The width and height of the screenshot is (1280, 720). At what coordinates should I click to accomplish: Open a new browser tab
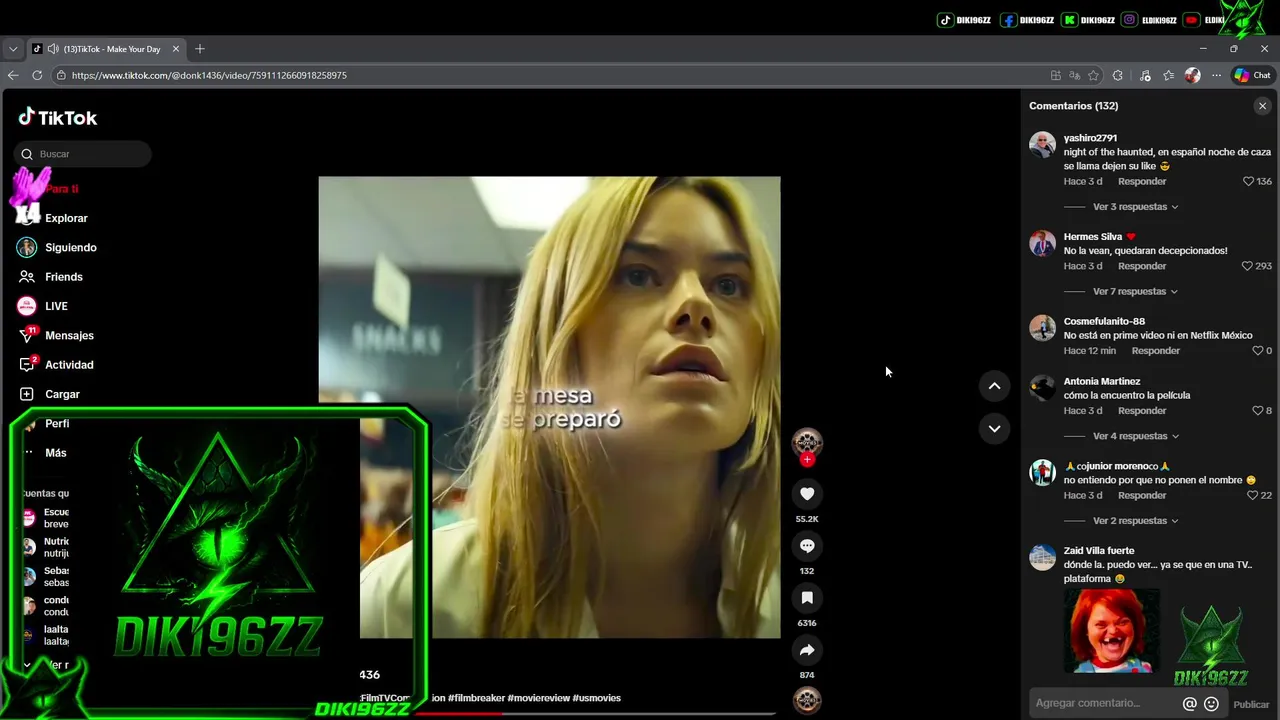pyautogui.click(x=200, y=49)
